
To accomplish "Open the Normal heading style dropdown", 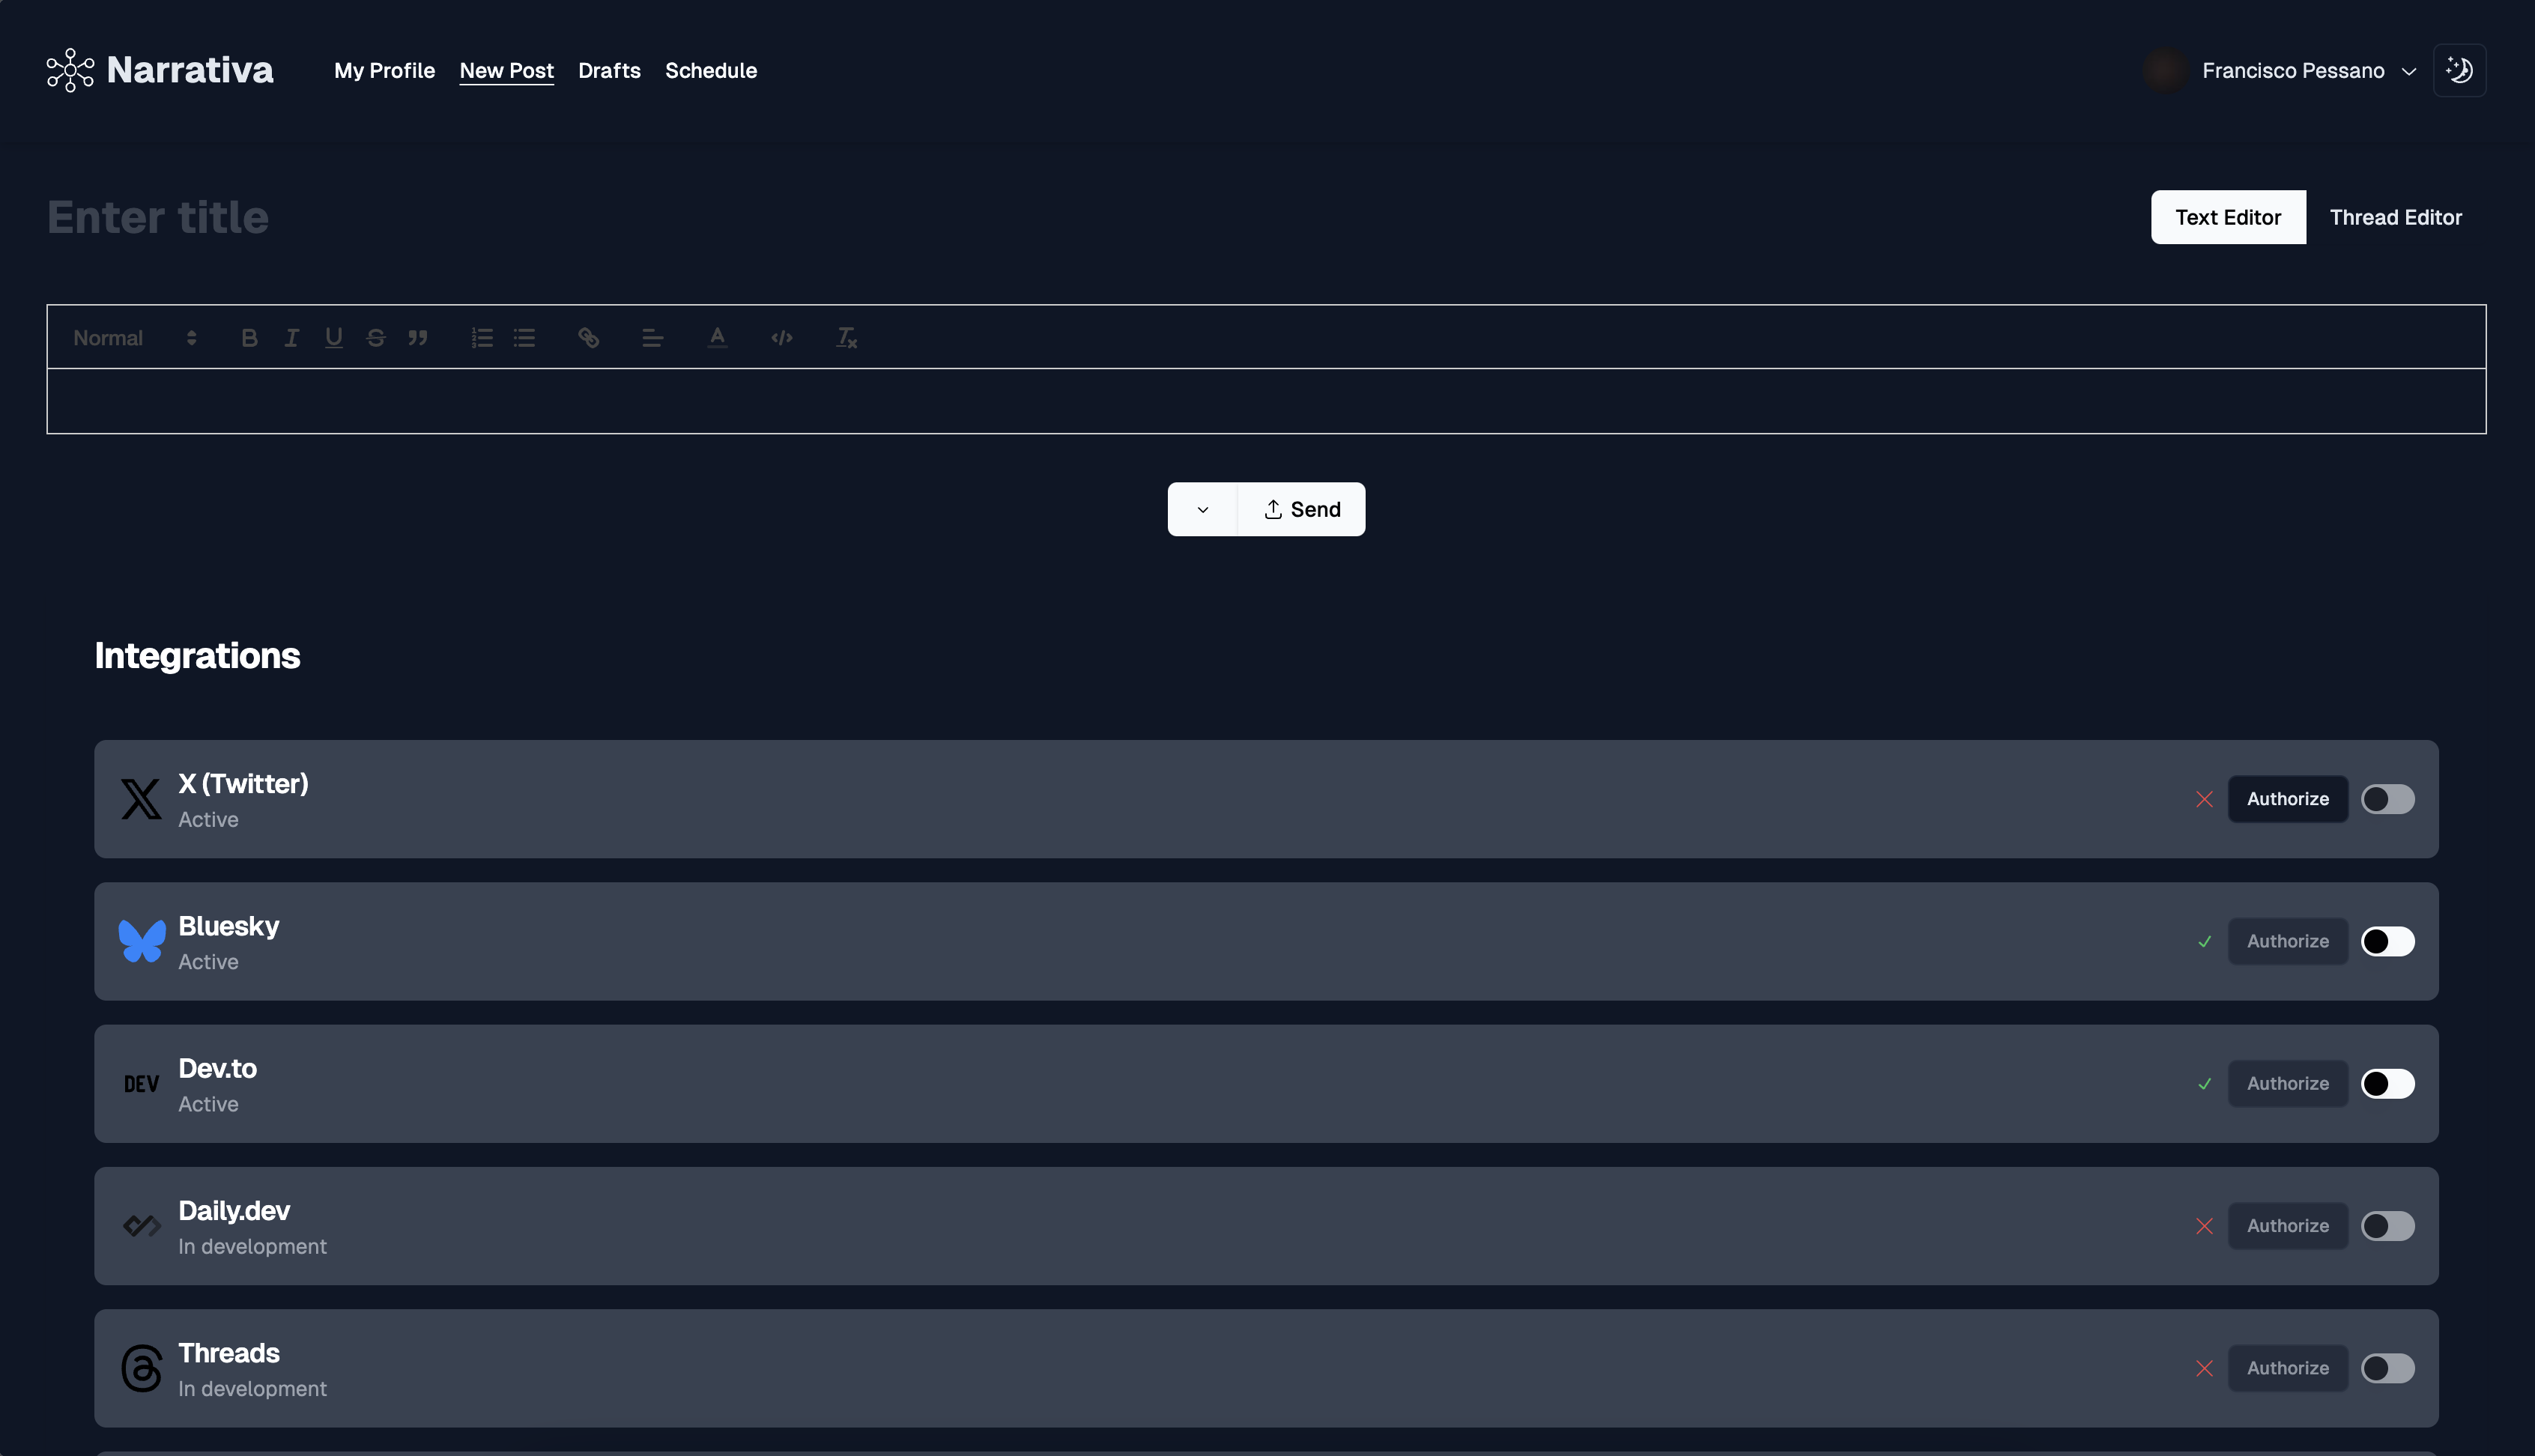I will (x=134, y=338).
